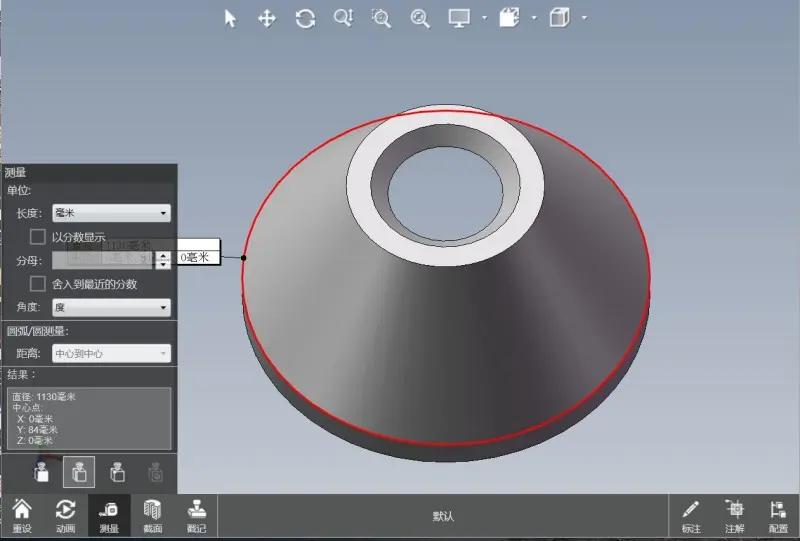Open the 动画 animation tool
The image size is (800, 541).
[65, 516]
